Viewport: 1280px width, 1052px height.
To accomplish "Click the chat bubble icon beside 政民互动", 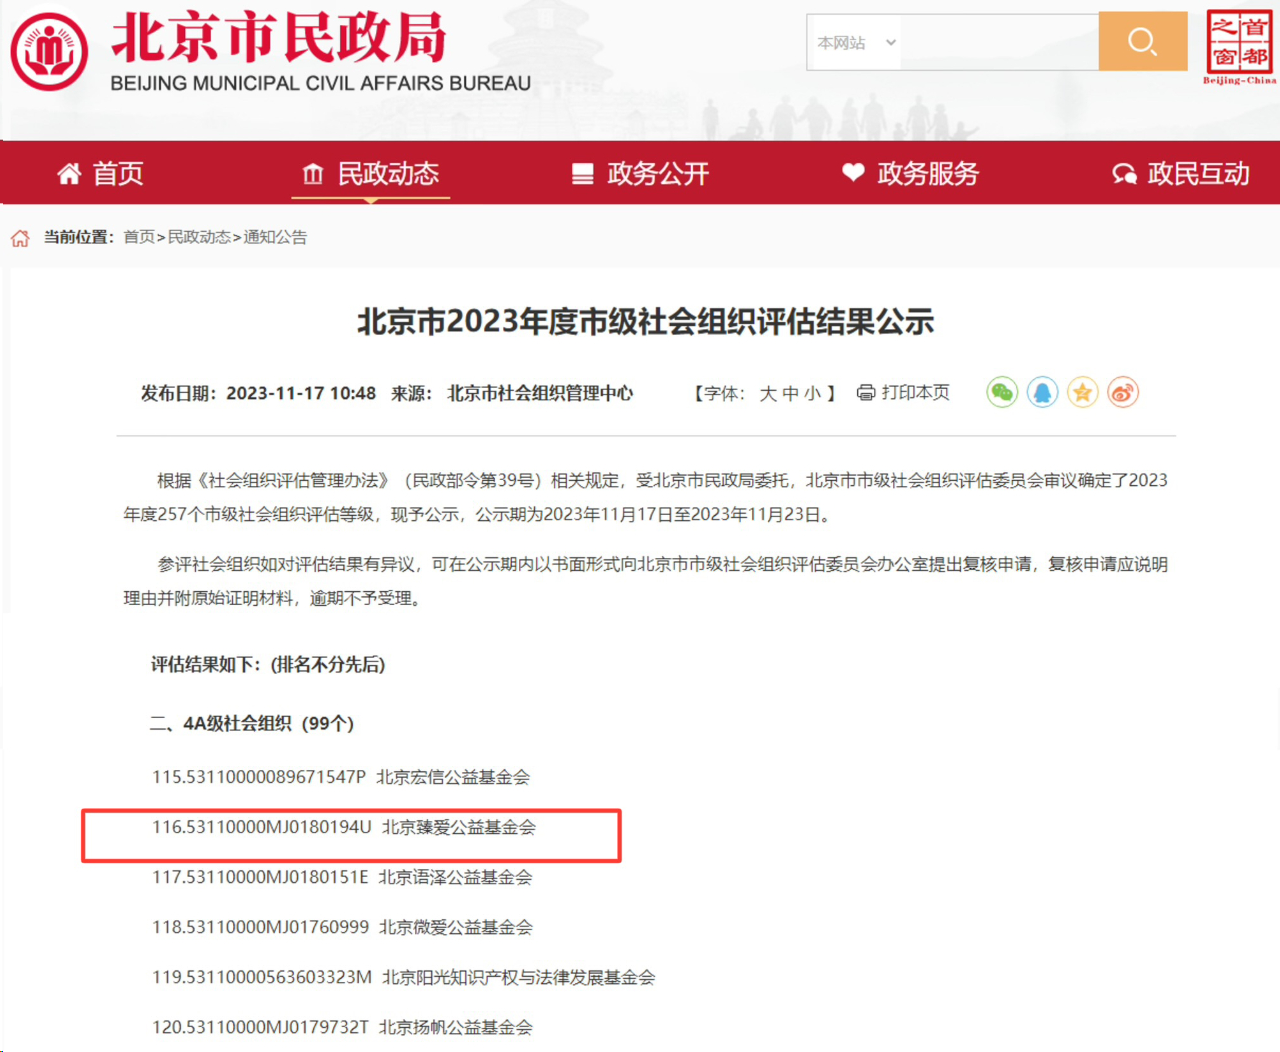I will coord(1124,174).
